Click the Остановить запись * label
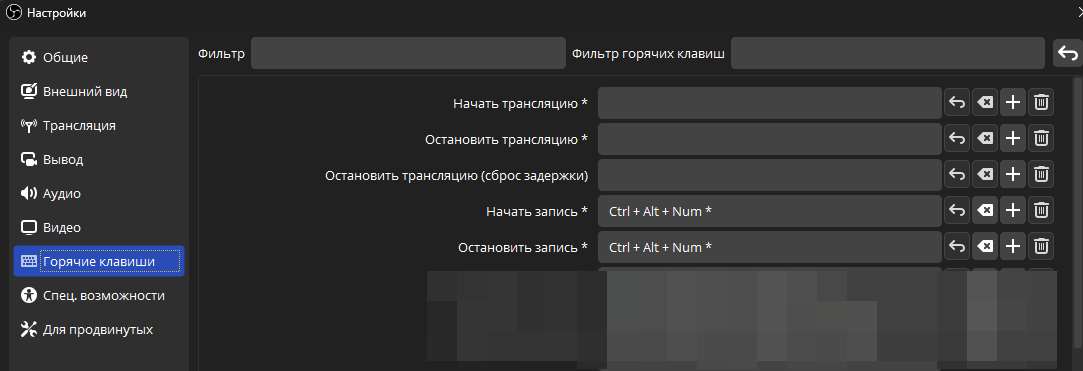Screen dimensions: 1083x371 tap(523, 247)
